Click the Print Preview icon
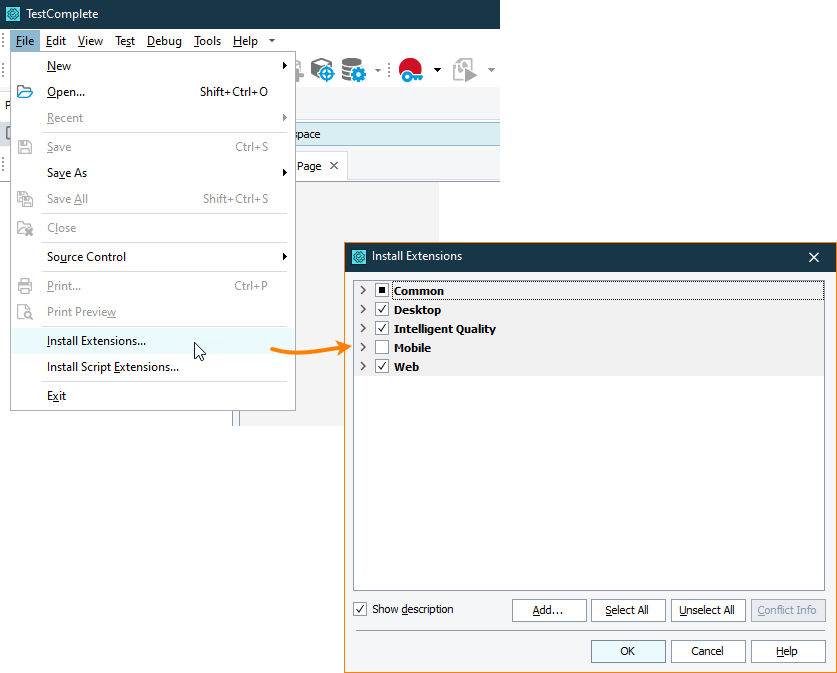837x673 pixels. pyautogui.click(x=25, y=311)
